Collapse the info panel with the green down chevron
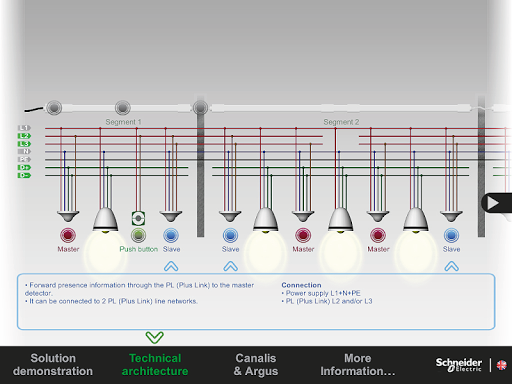 coord(154,337)
